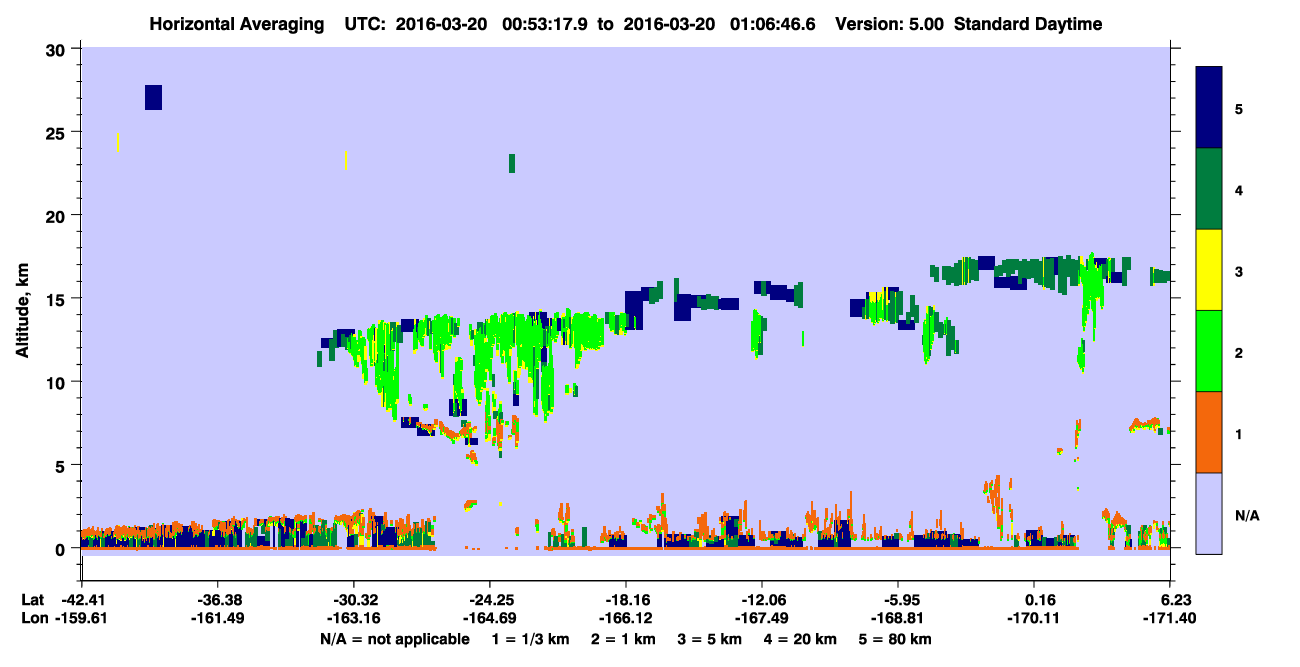Click longitude value -171.40

tap(1170, 618)
